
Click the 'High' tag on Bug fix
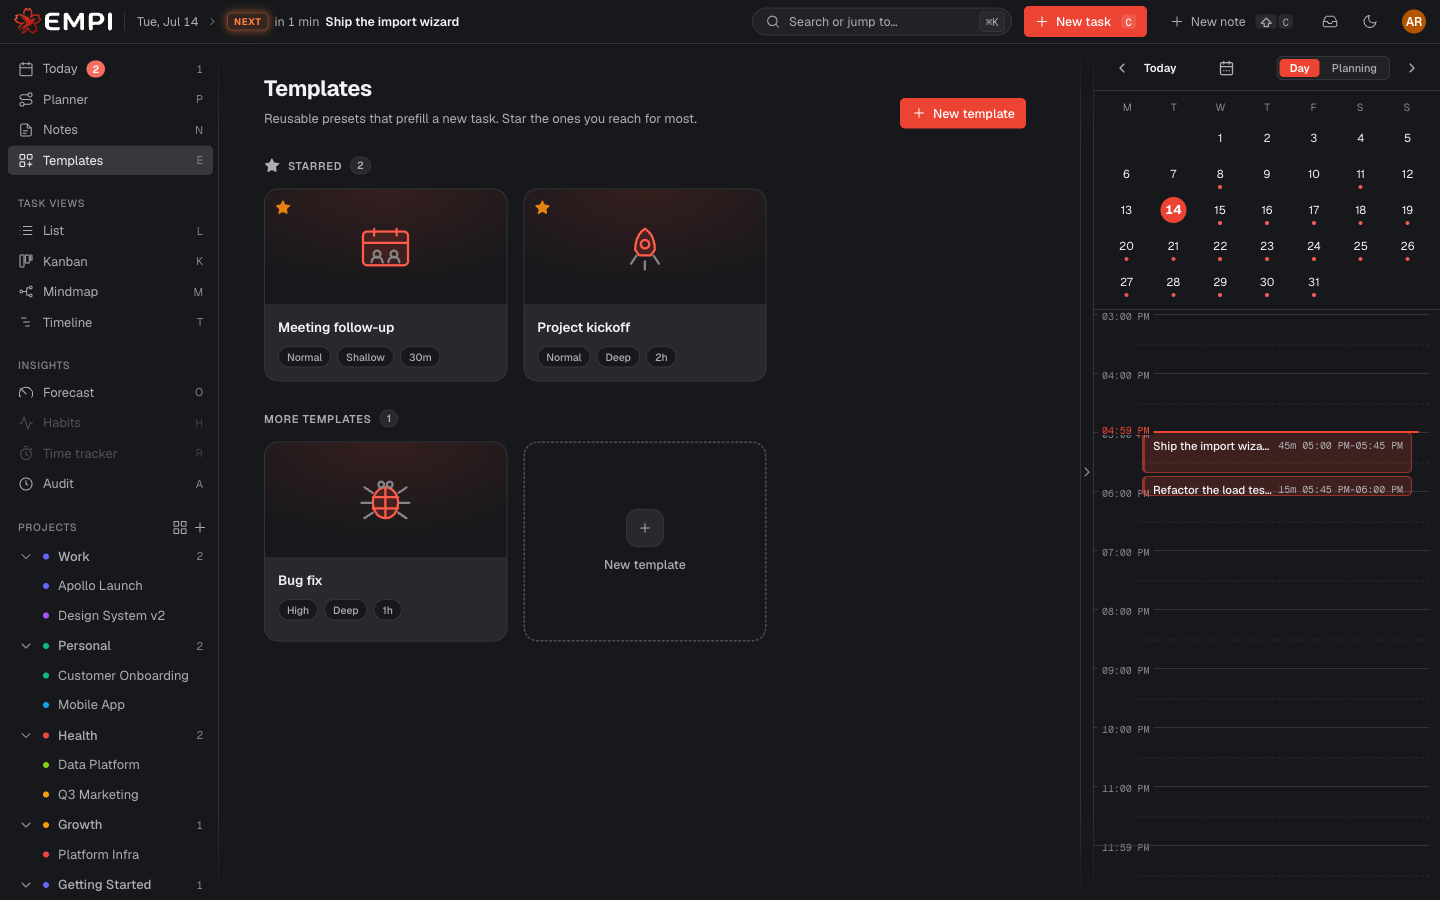pos(298,610)
